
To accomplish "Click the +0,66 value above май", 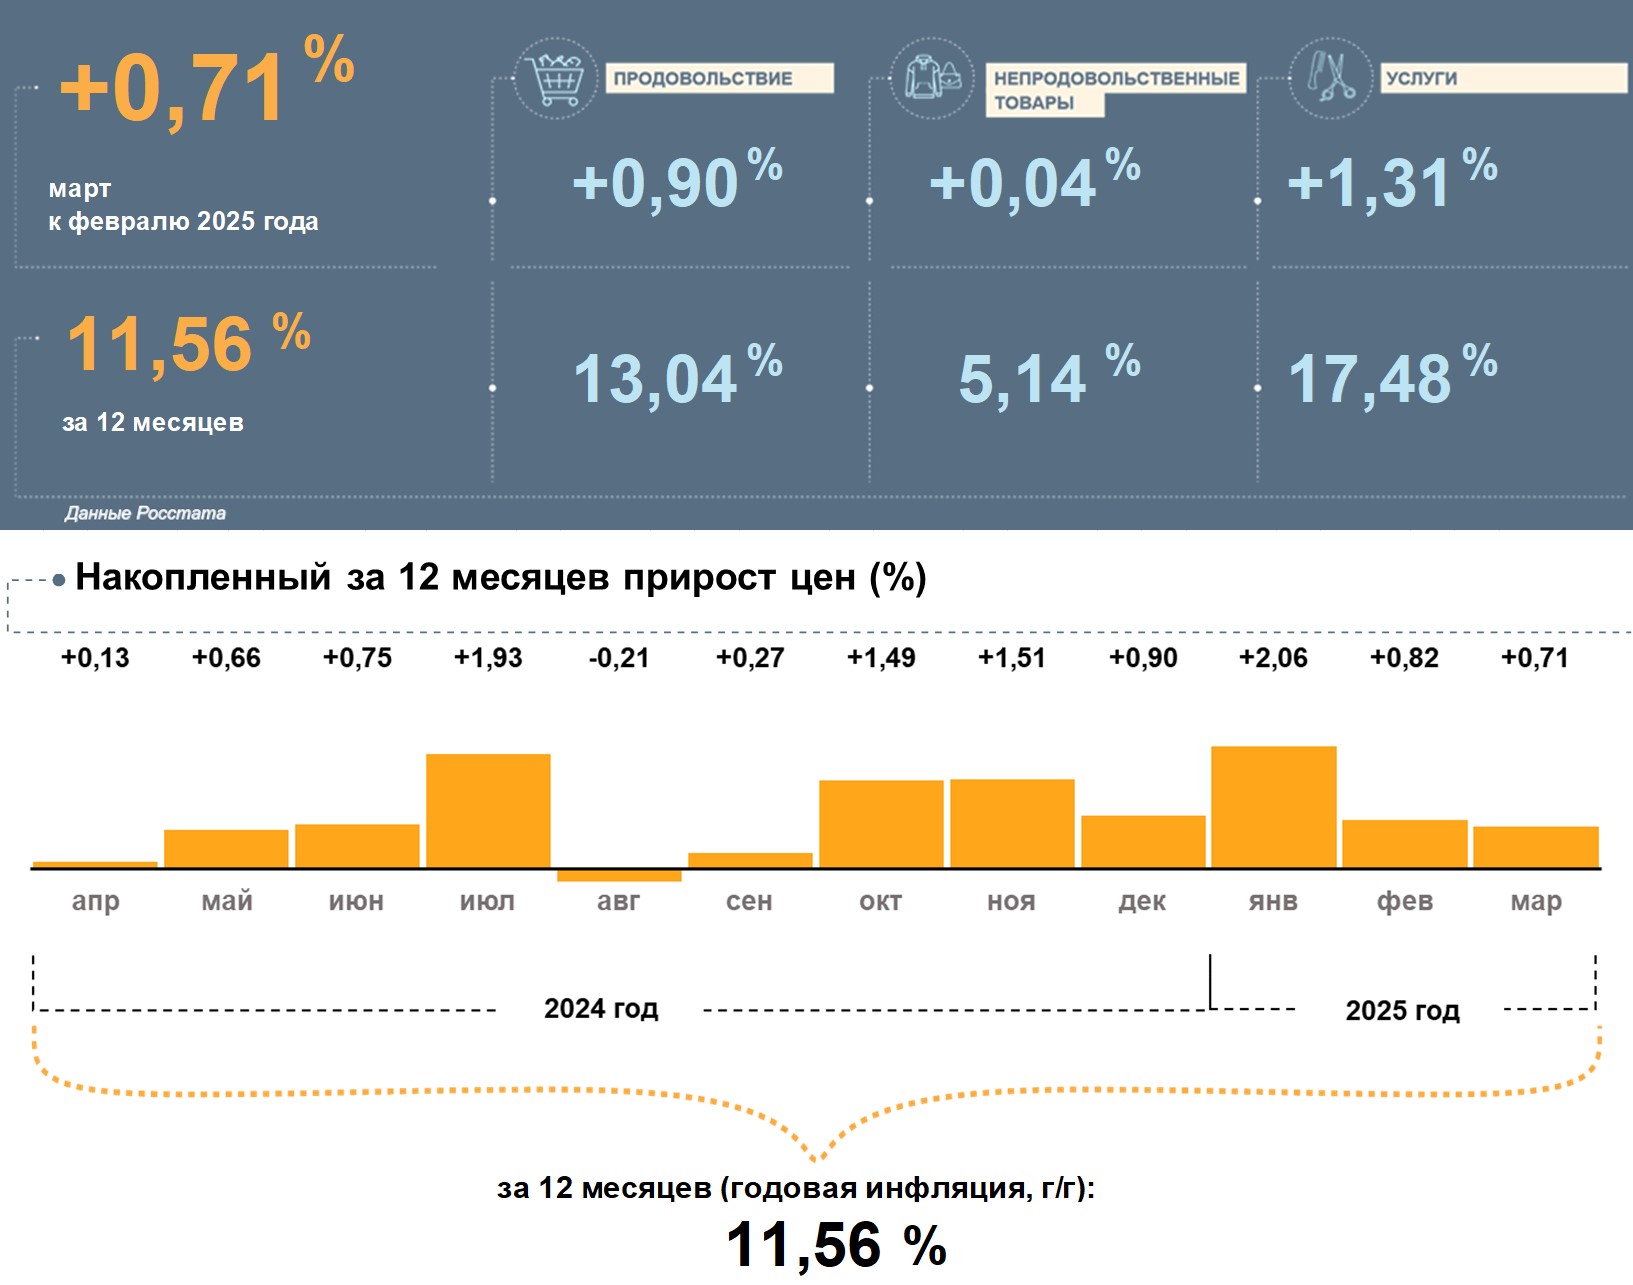I will tap(226, 658).
